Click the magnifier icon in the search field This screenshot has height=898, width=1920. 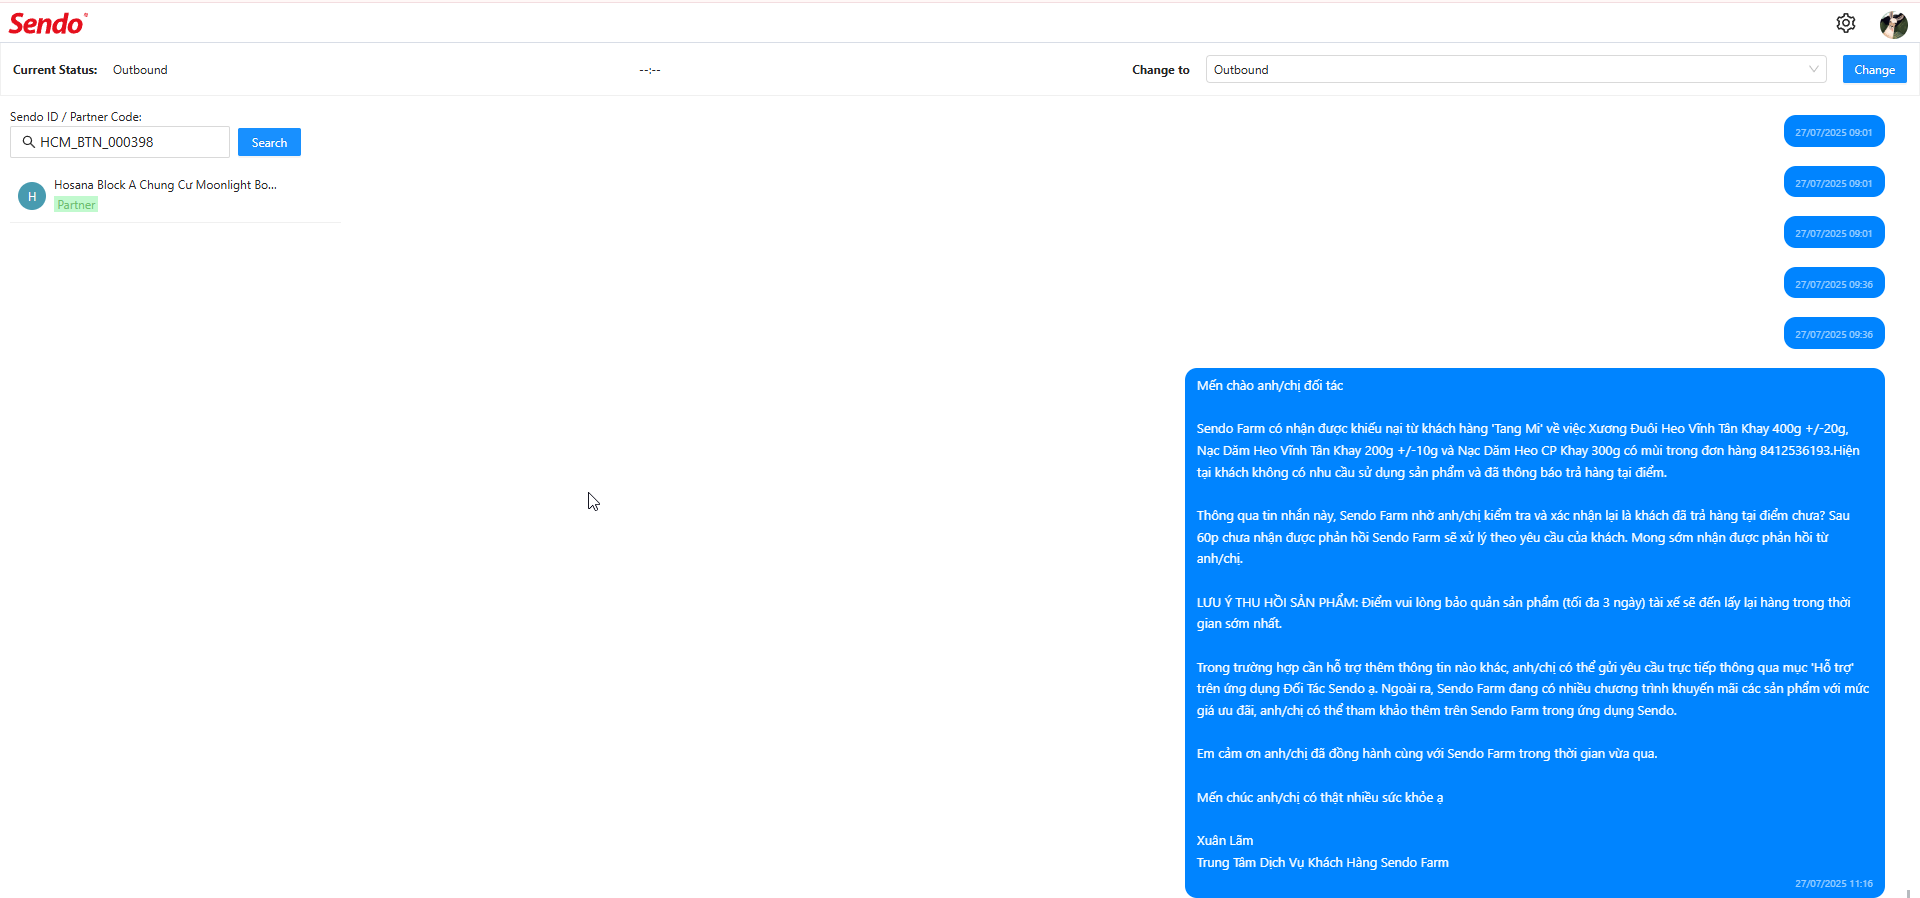(29, 142)
